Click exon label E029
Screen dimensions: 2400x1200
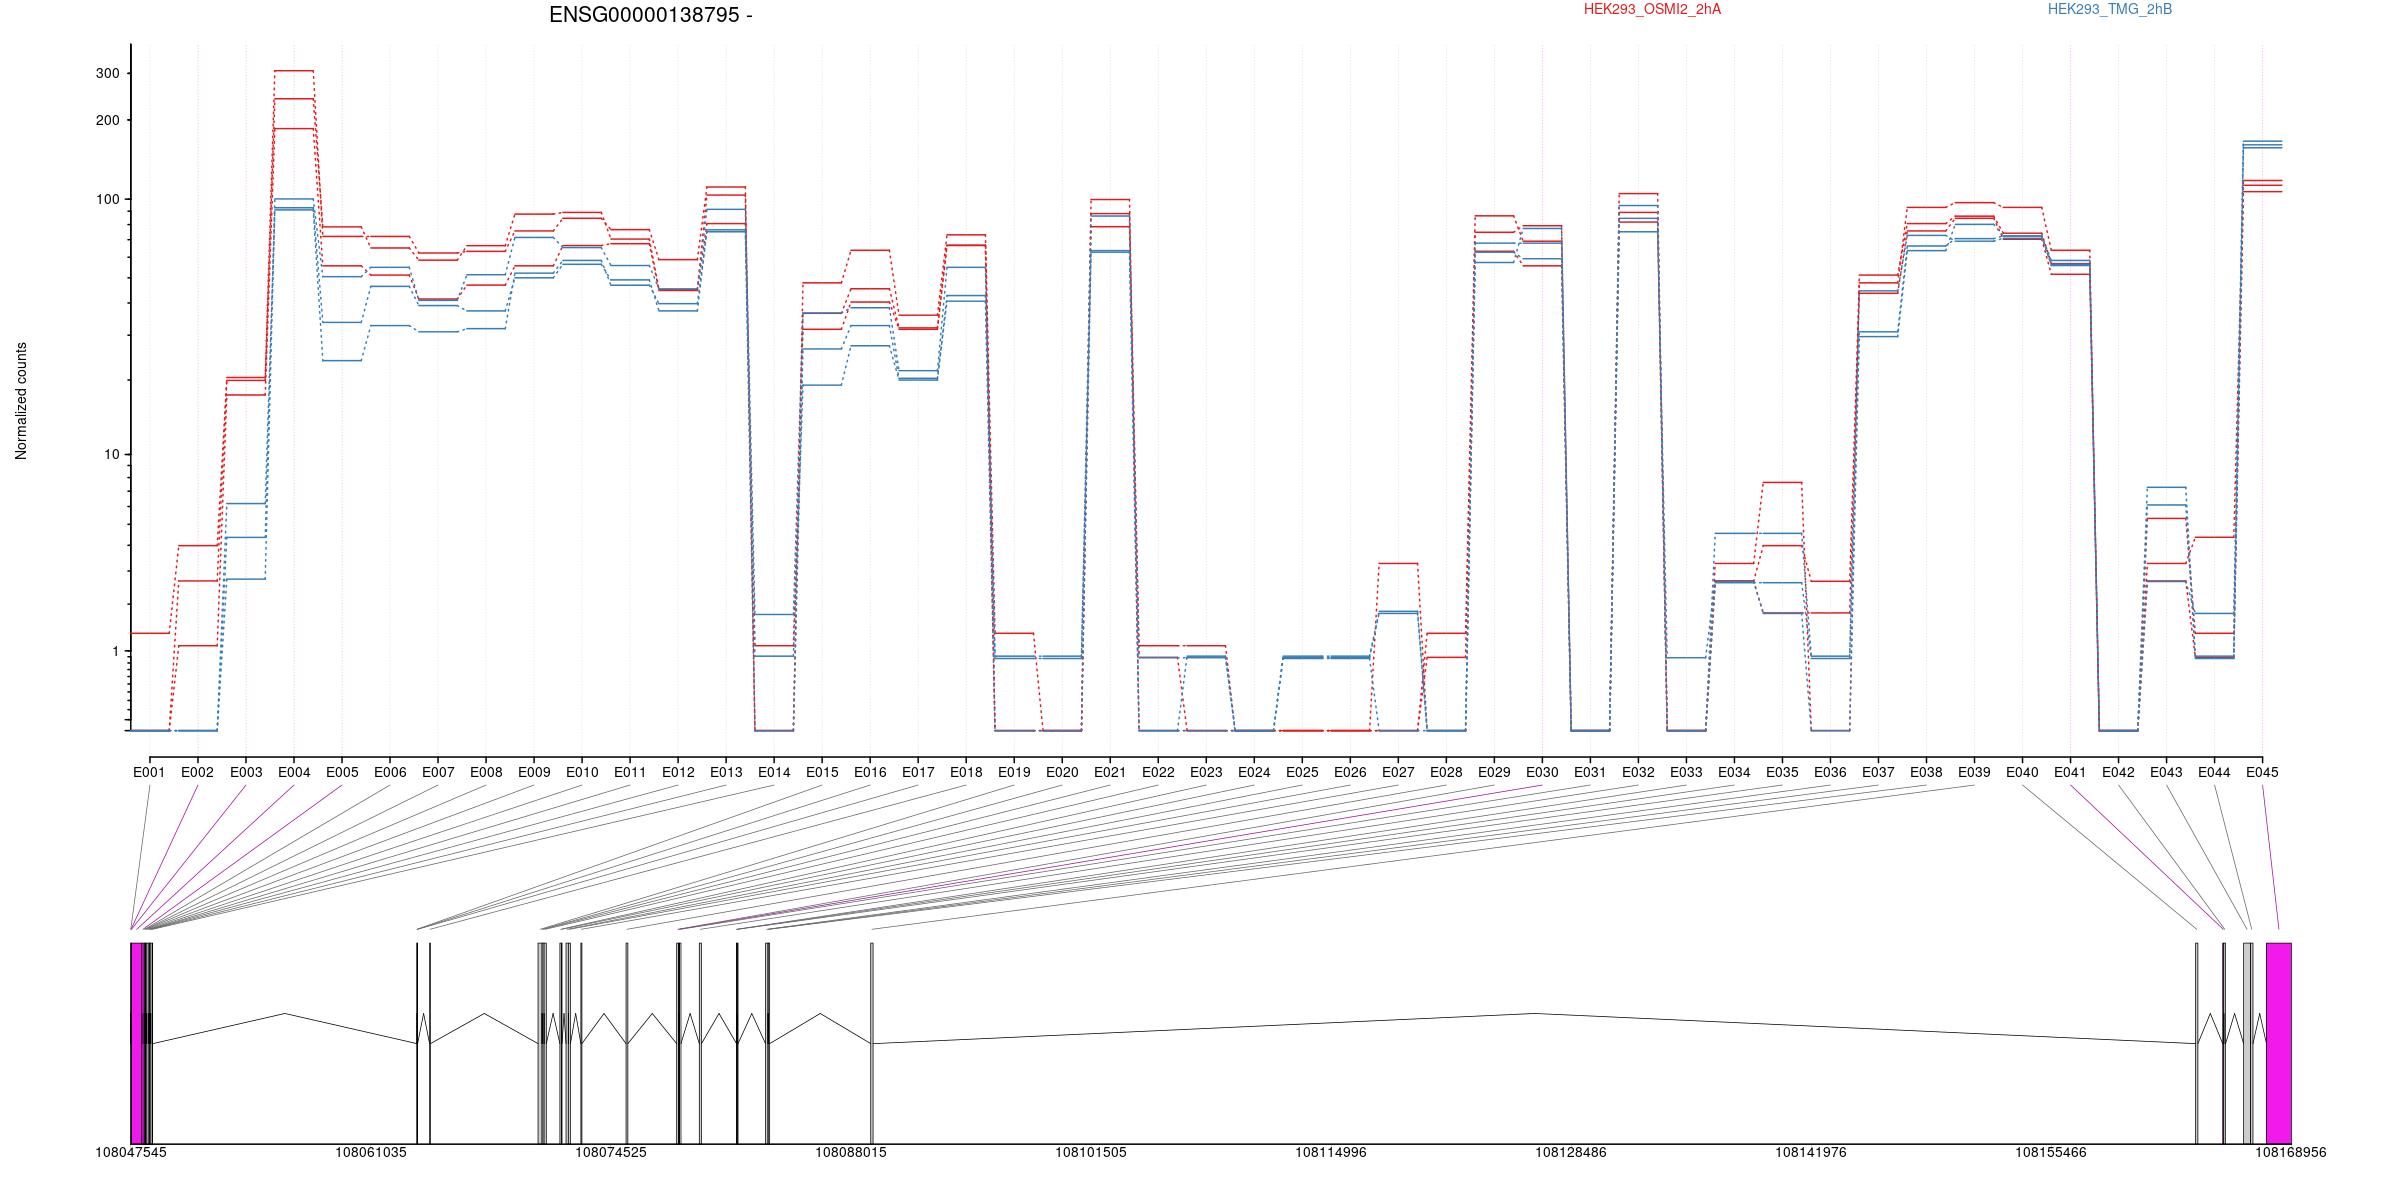[x=1494, y=772]
